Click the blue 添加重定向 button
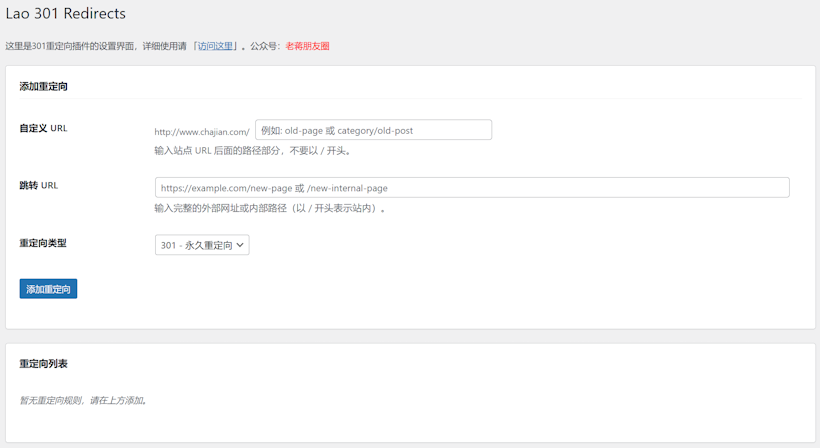This screenshot has height=448, width=820. (48, 289)
